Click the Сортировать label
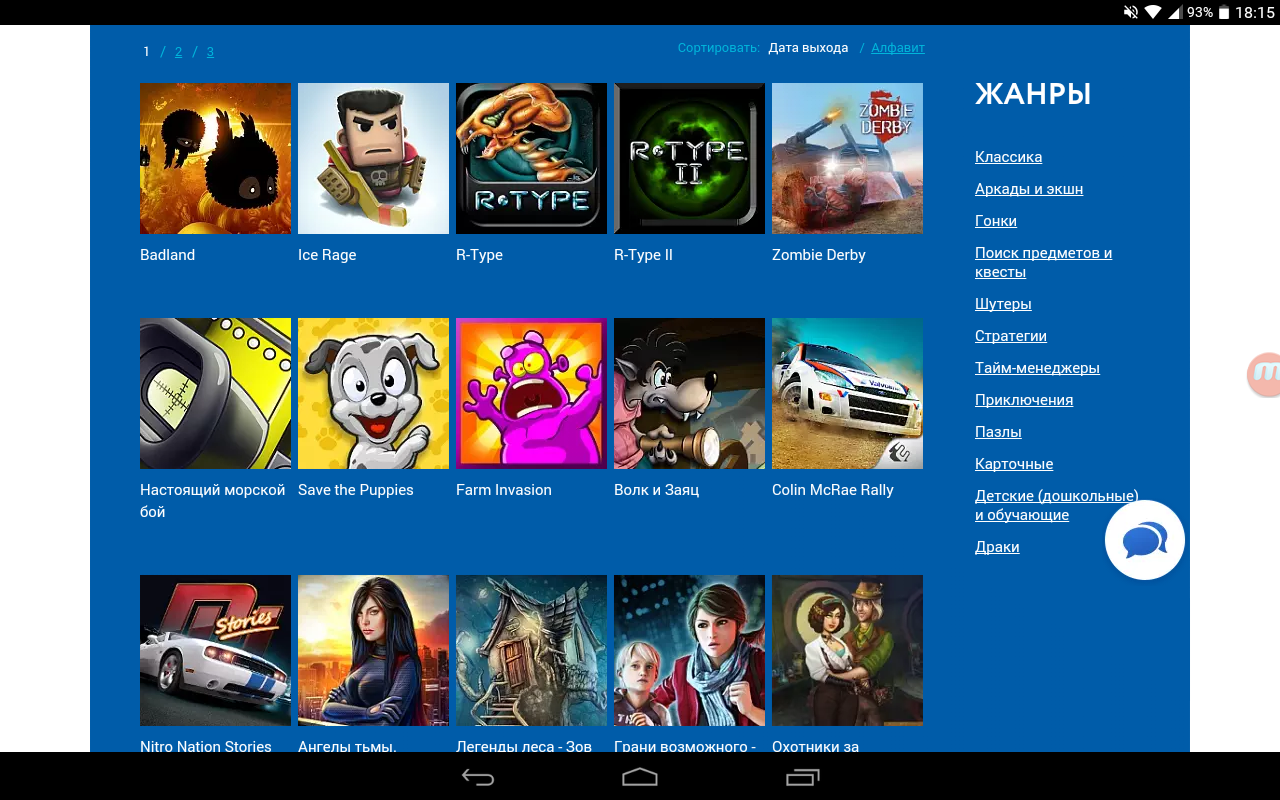The image size is (1280, 800). (x=718, y=48)
